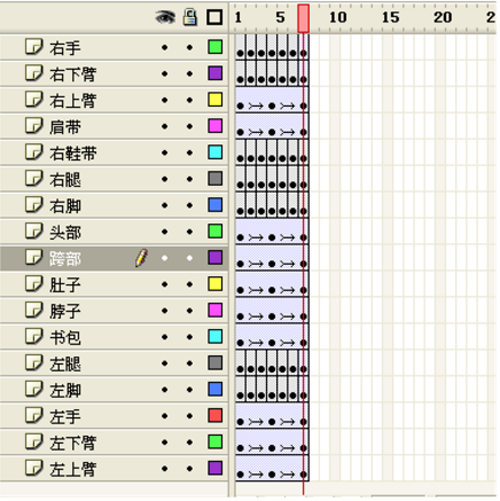This screenshot has width=500, height=501.
Task: Click the outline square header icon
Action: 215,17
